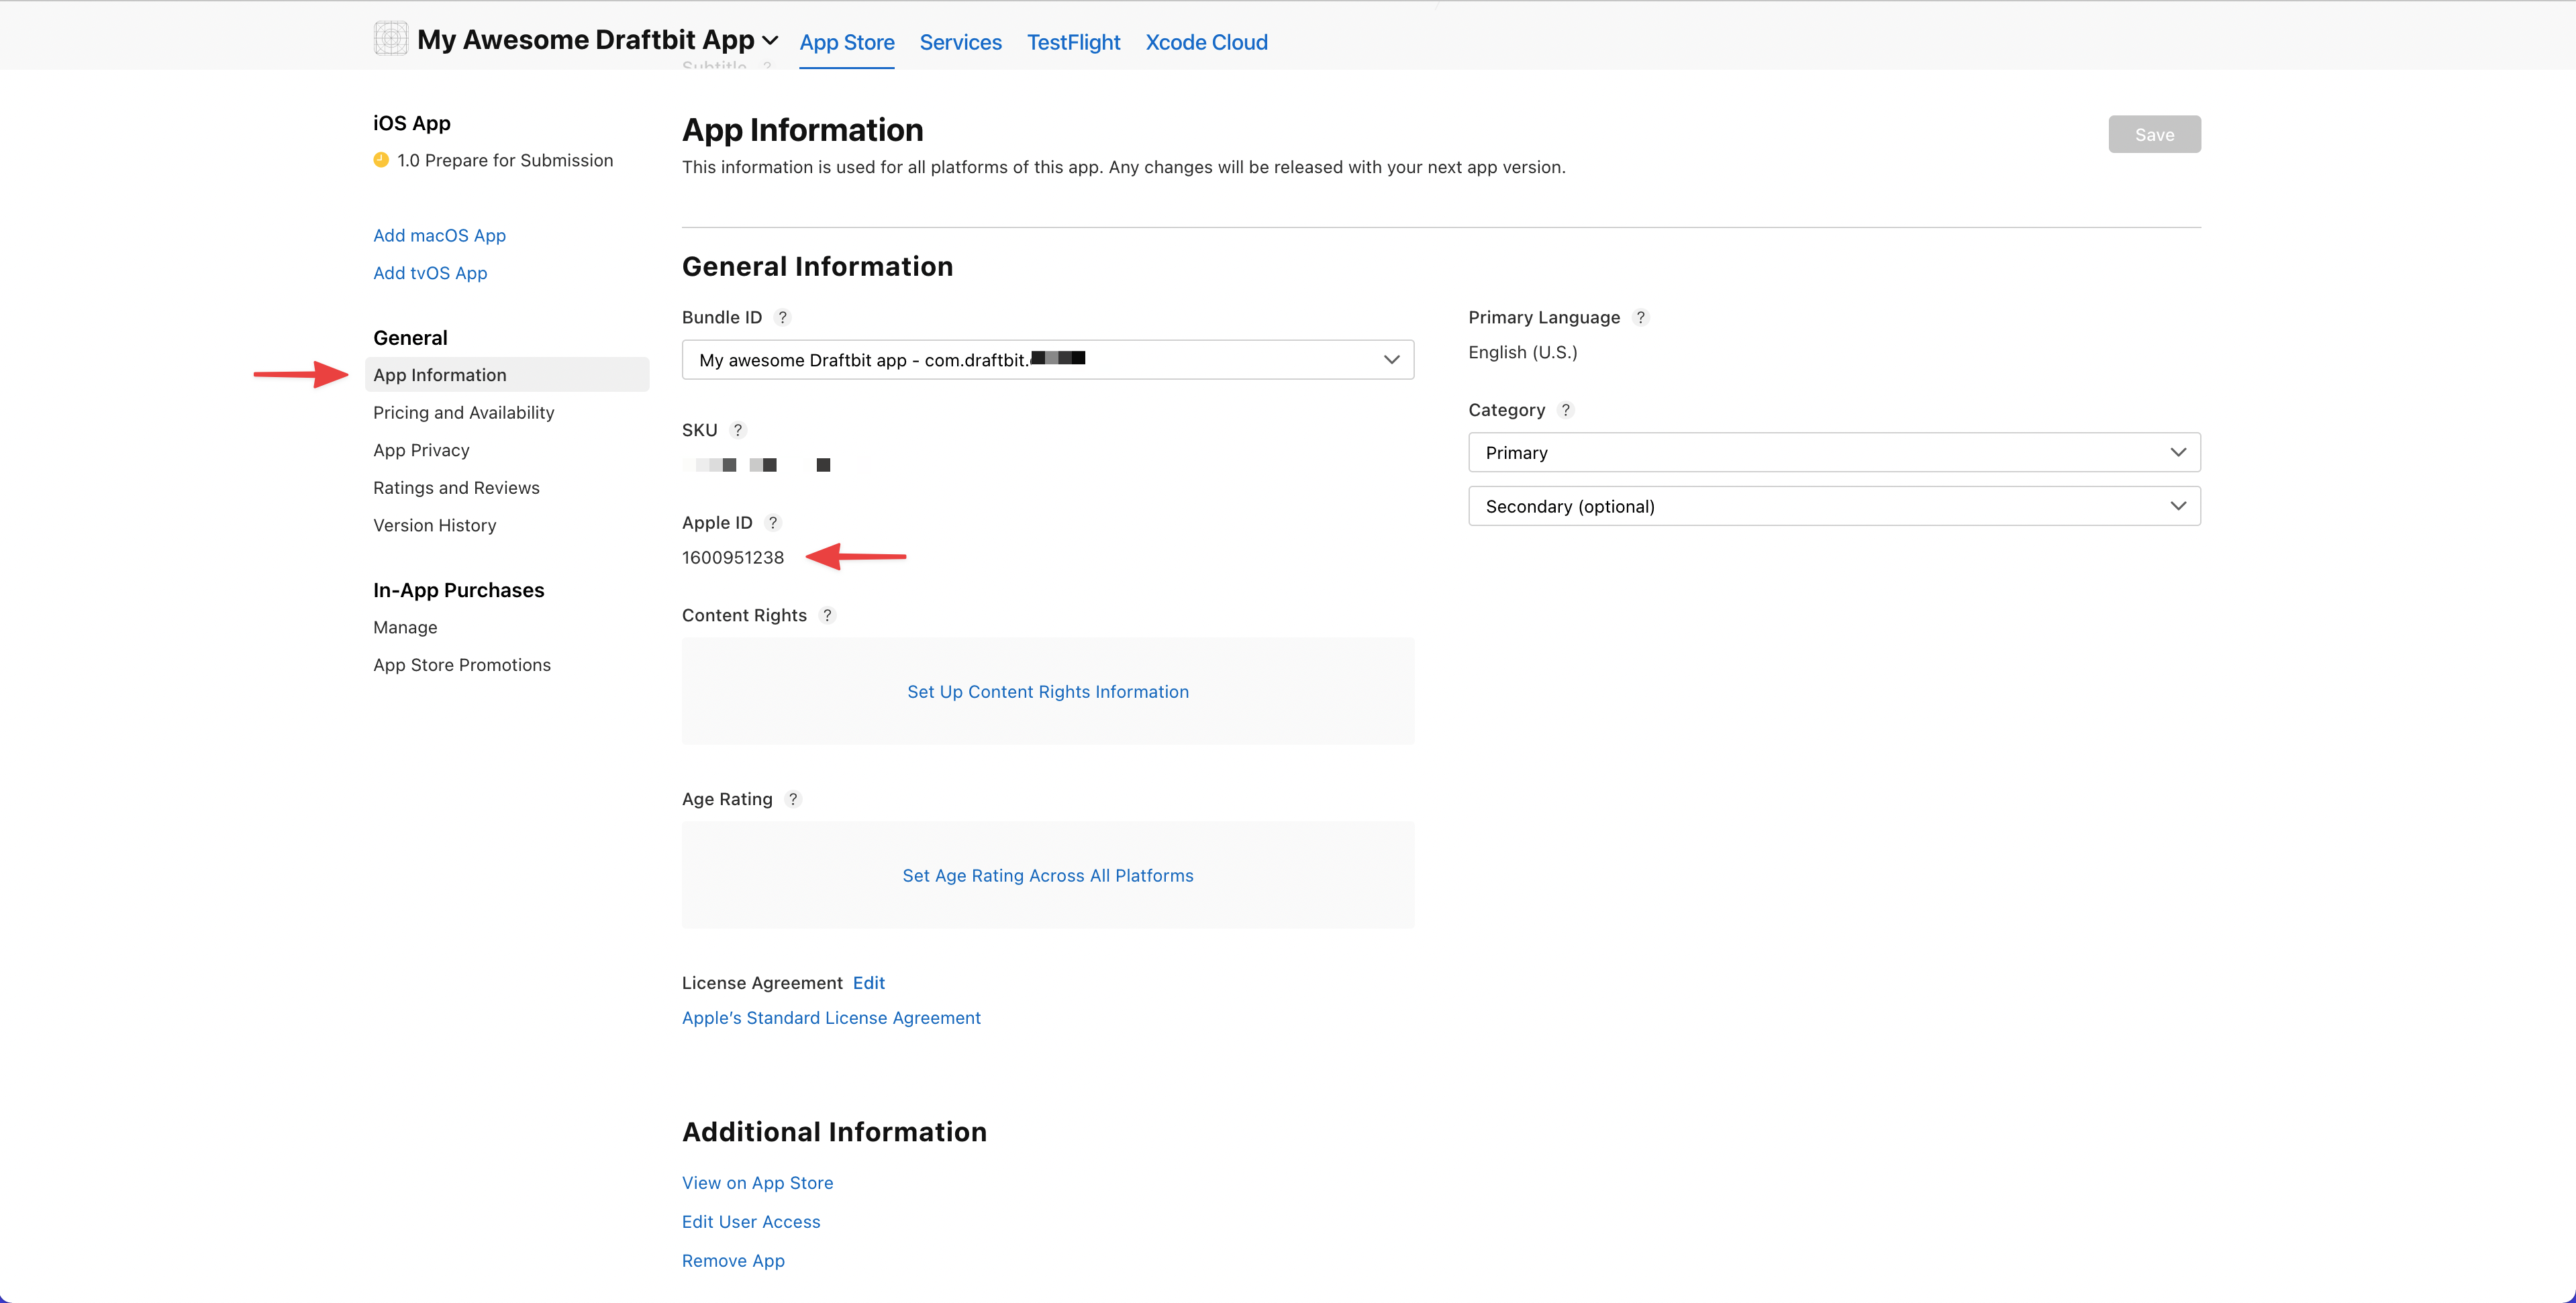
Task: Click the Content Rights help icon
Action: click(827, 615)
